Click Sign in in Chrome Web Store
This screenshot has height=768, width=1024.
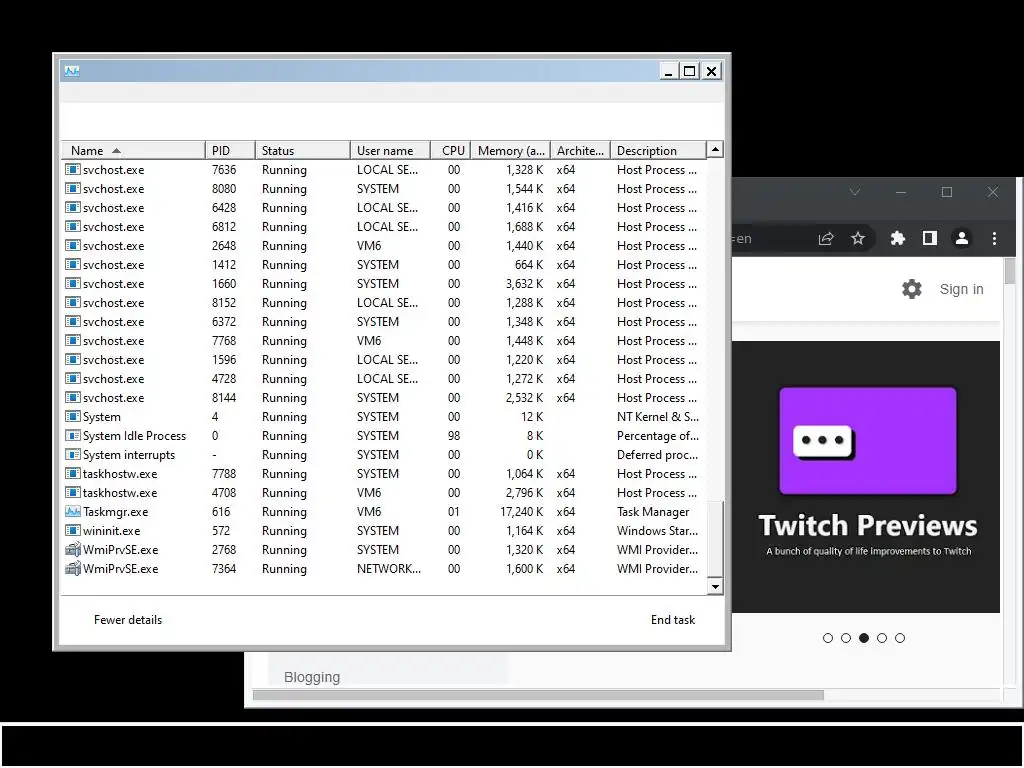coord(961,289)
